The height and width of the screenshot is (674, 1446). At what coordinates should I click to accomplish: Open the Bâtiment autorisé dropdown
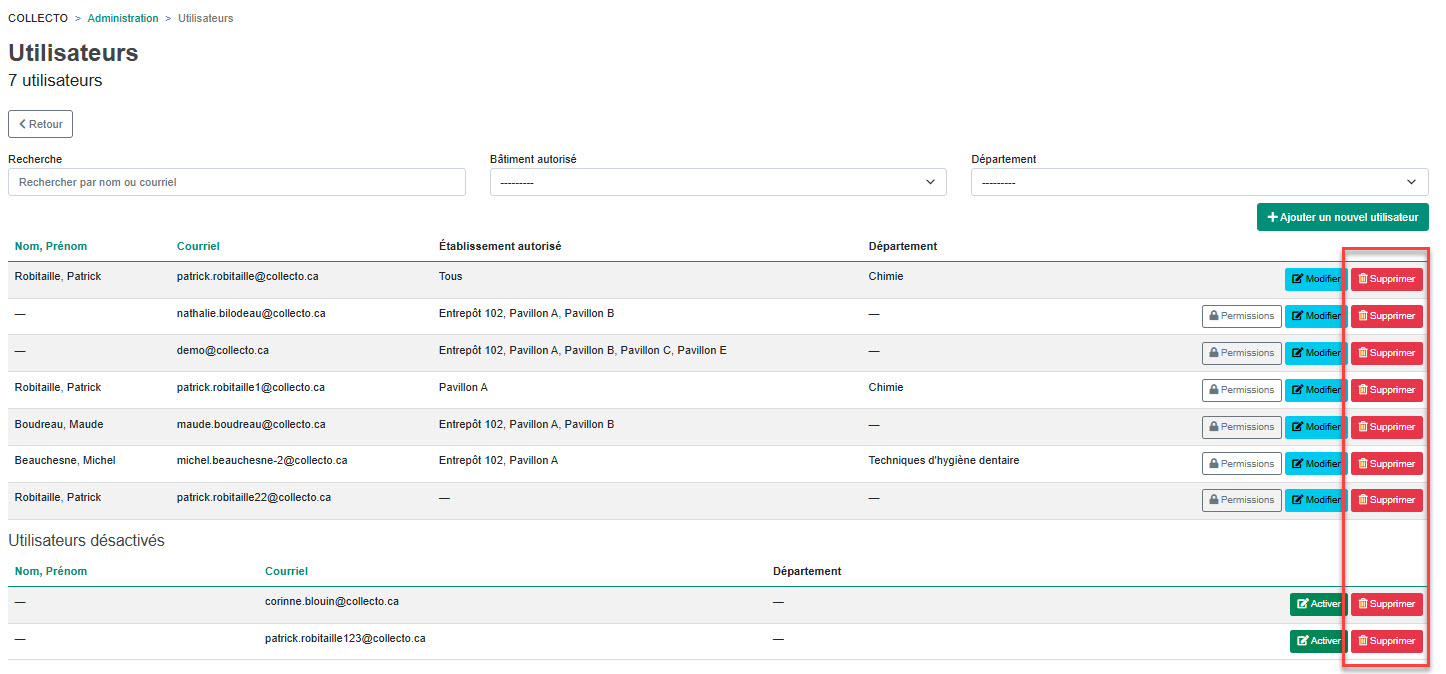717,182
